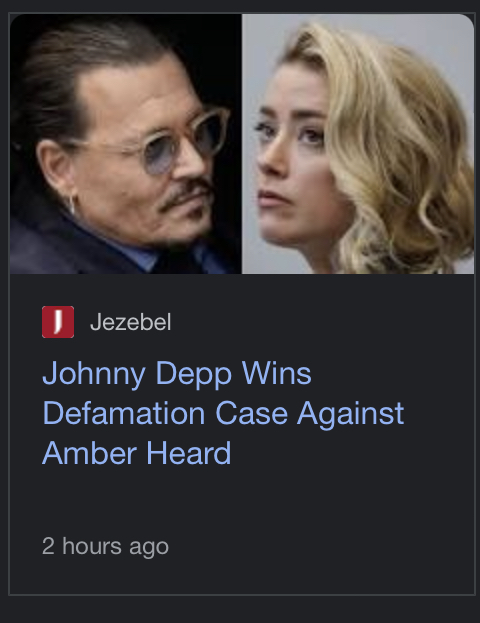Click the word "Heard" in the headline
The width and height of the screenshot is (480, 623).
(x=189, y=453)
